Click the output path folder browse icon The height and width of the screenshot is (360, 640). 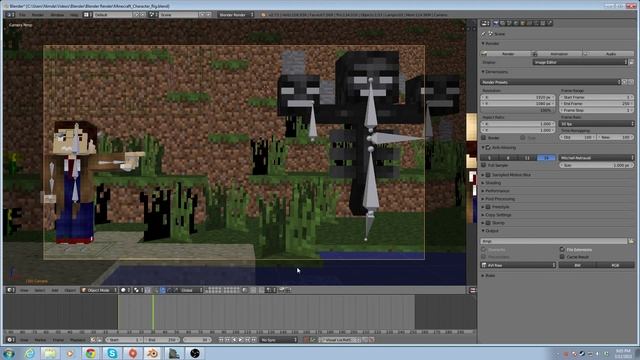click(x=631, y=241)
